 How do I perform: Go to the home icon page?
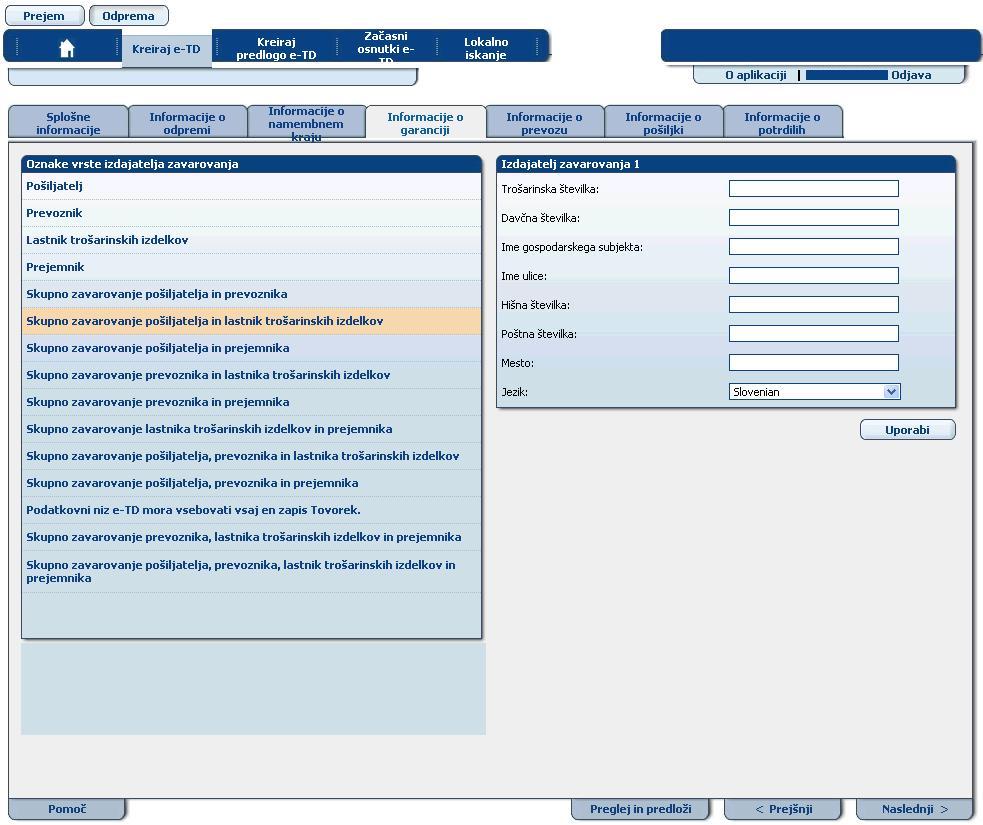pos(66,48)
